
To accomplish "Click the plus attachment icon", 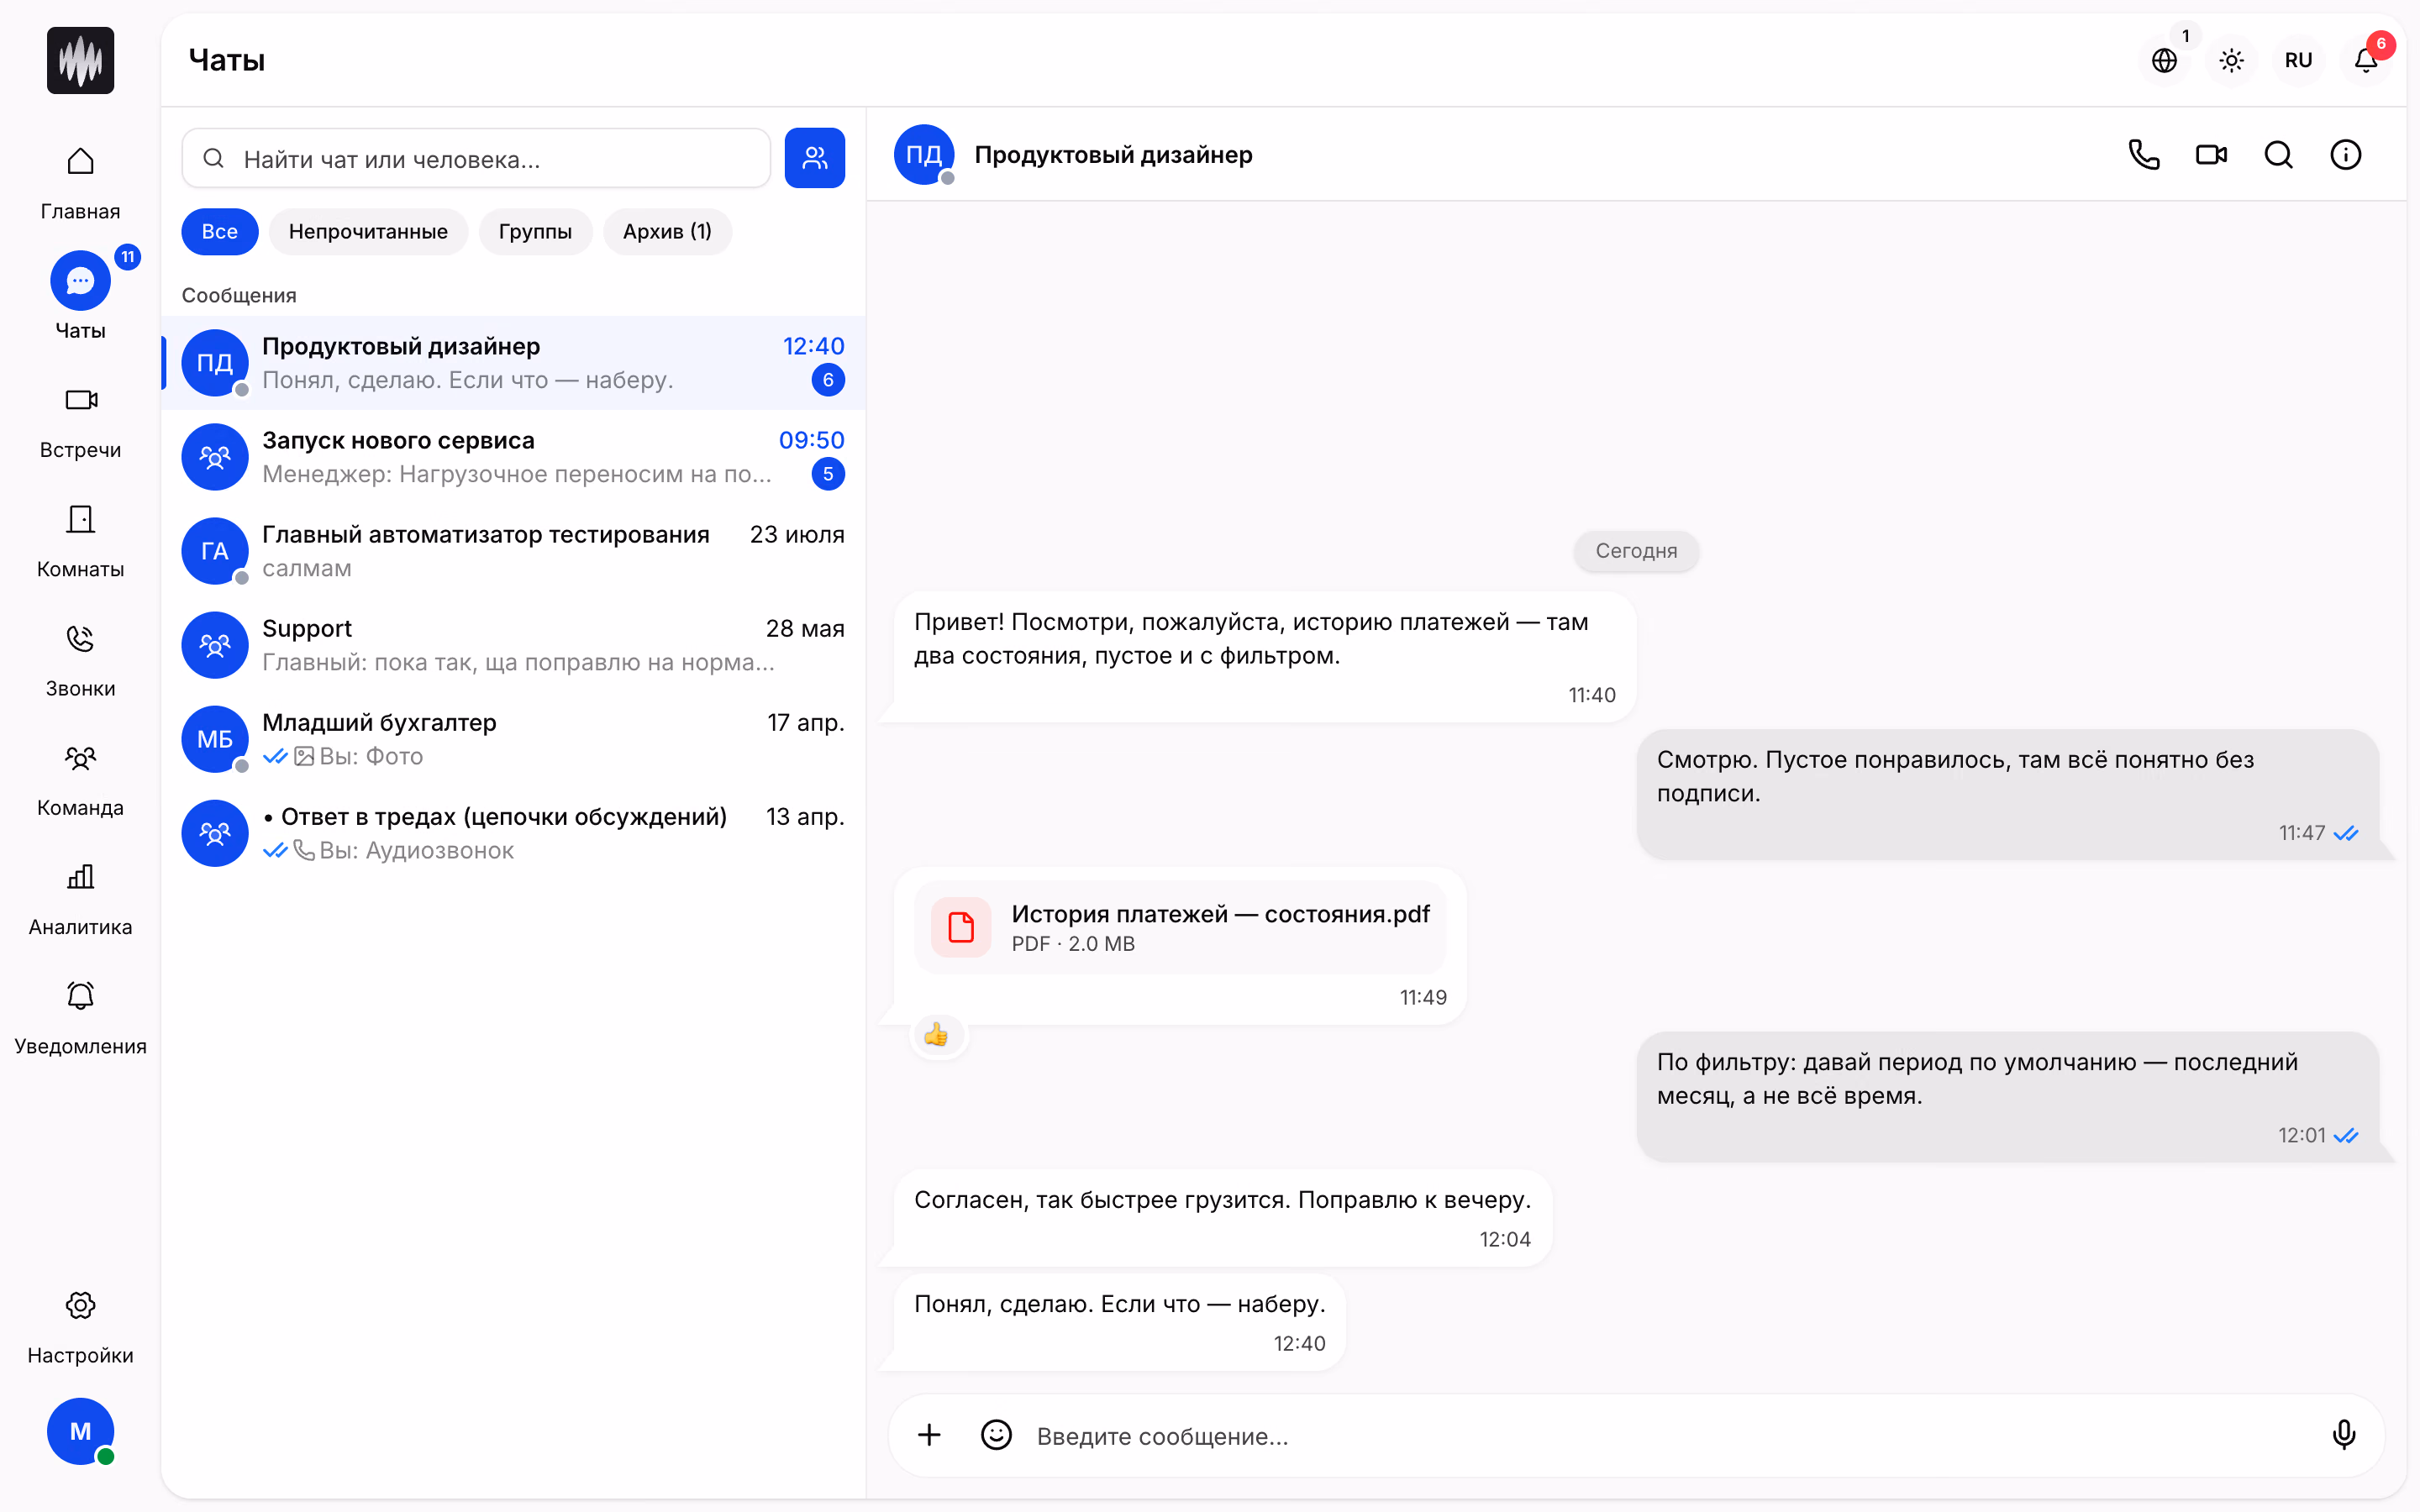I will pos(929,1435).
